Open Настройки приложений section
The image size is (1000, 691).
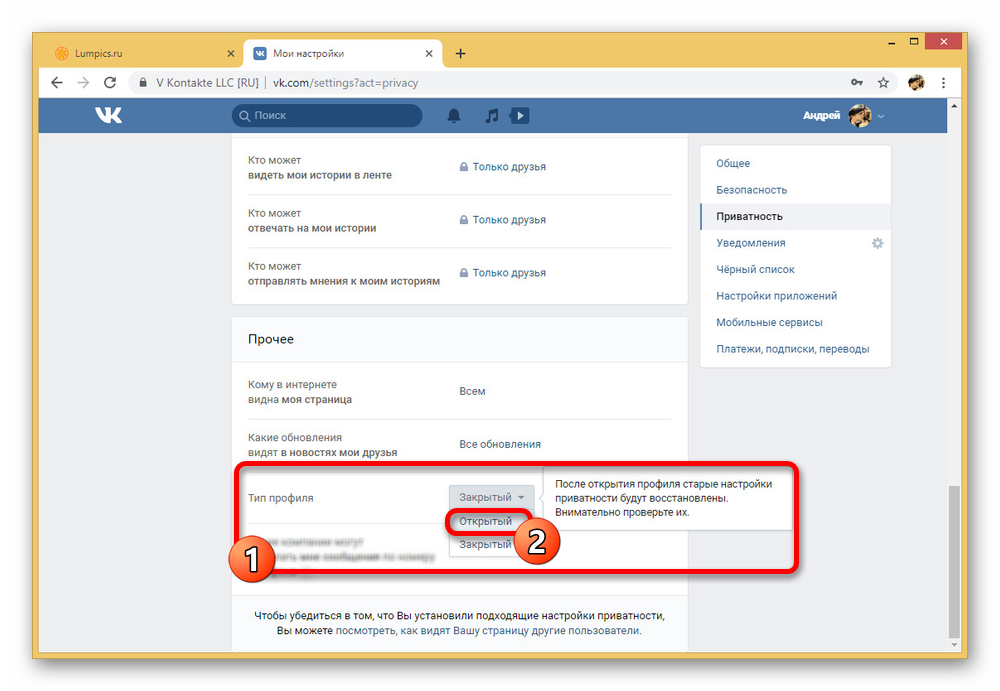point(795,296)
